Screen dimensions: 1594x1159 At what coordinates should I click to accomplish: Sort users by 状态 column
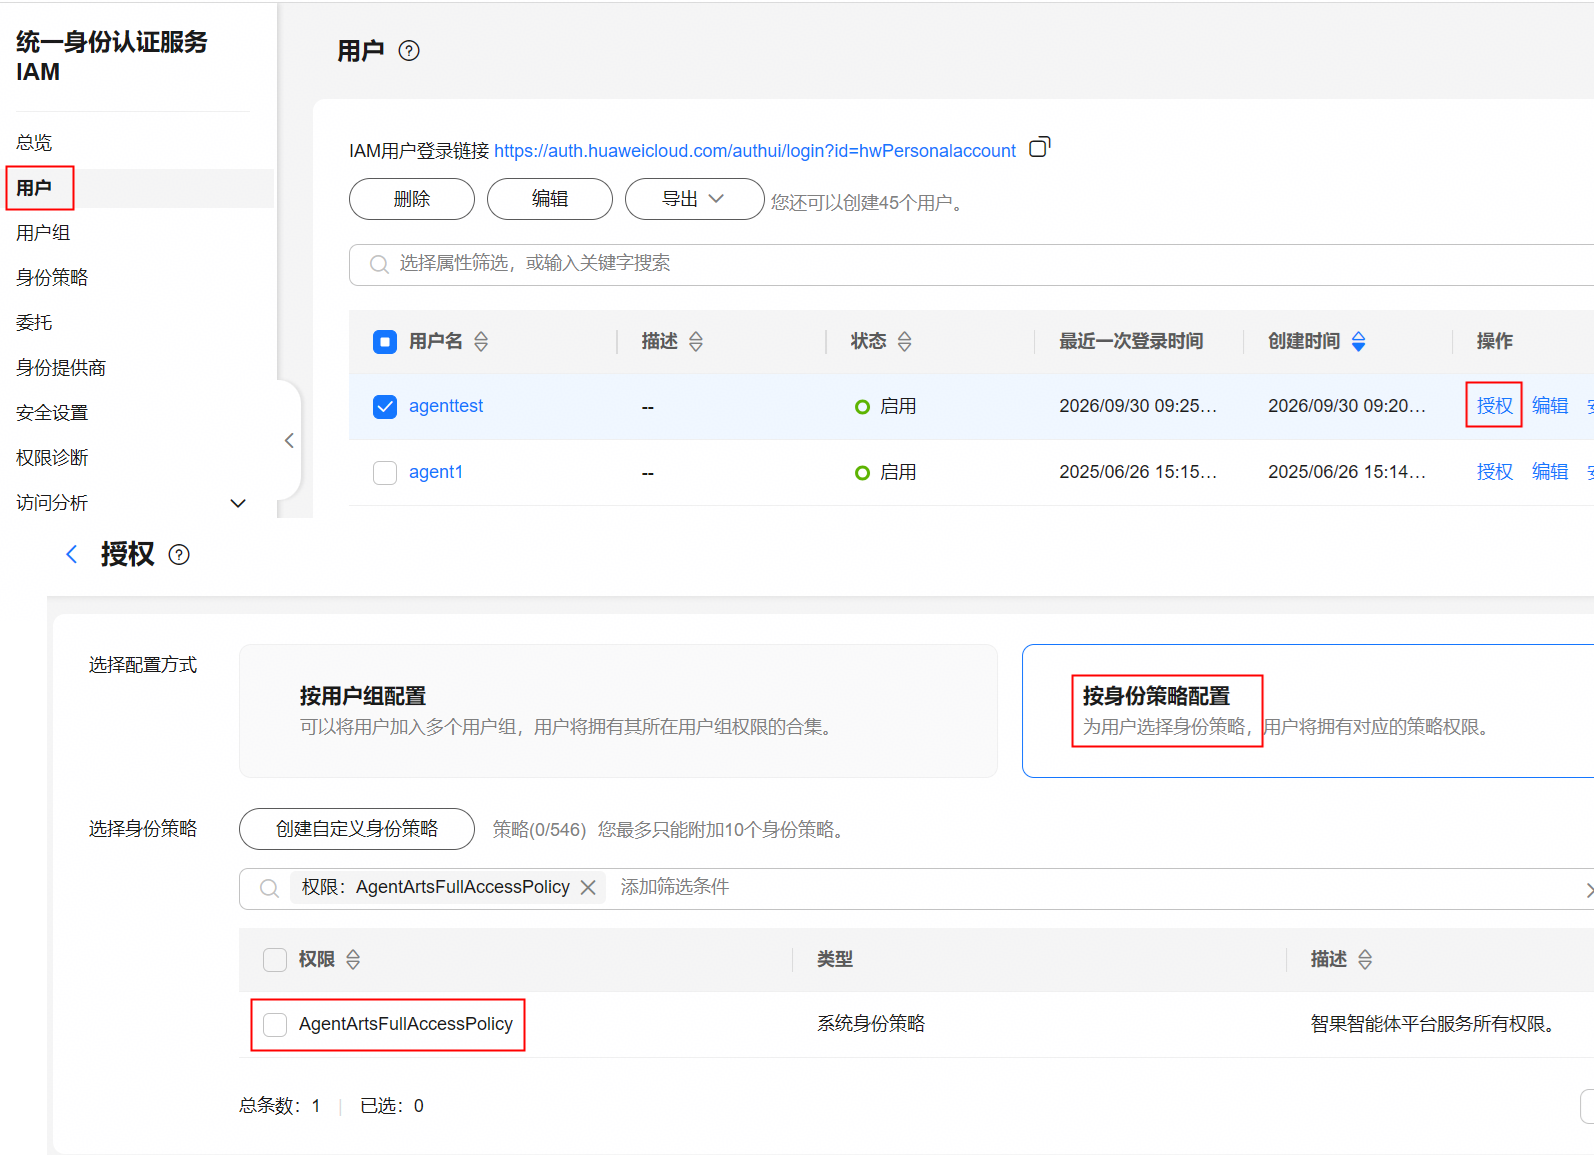point(905,342)
